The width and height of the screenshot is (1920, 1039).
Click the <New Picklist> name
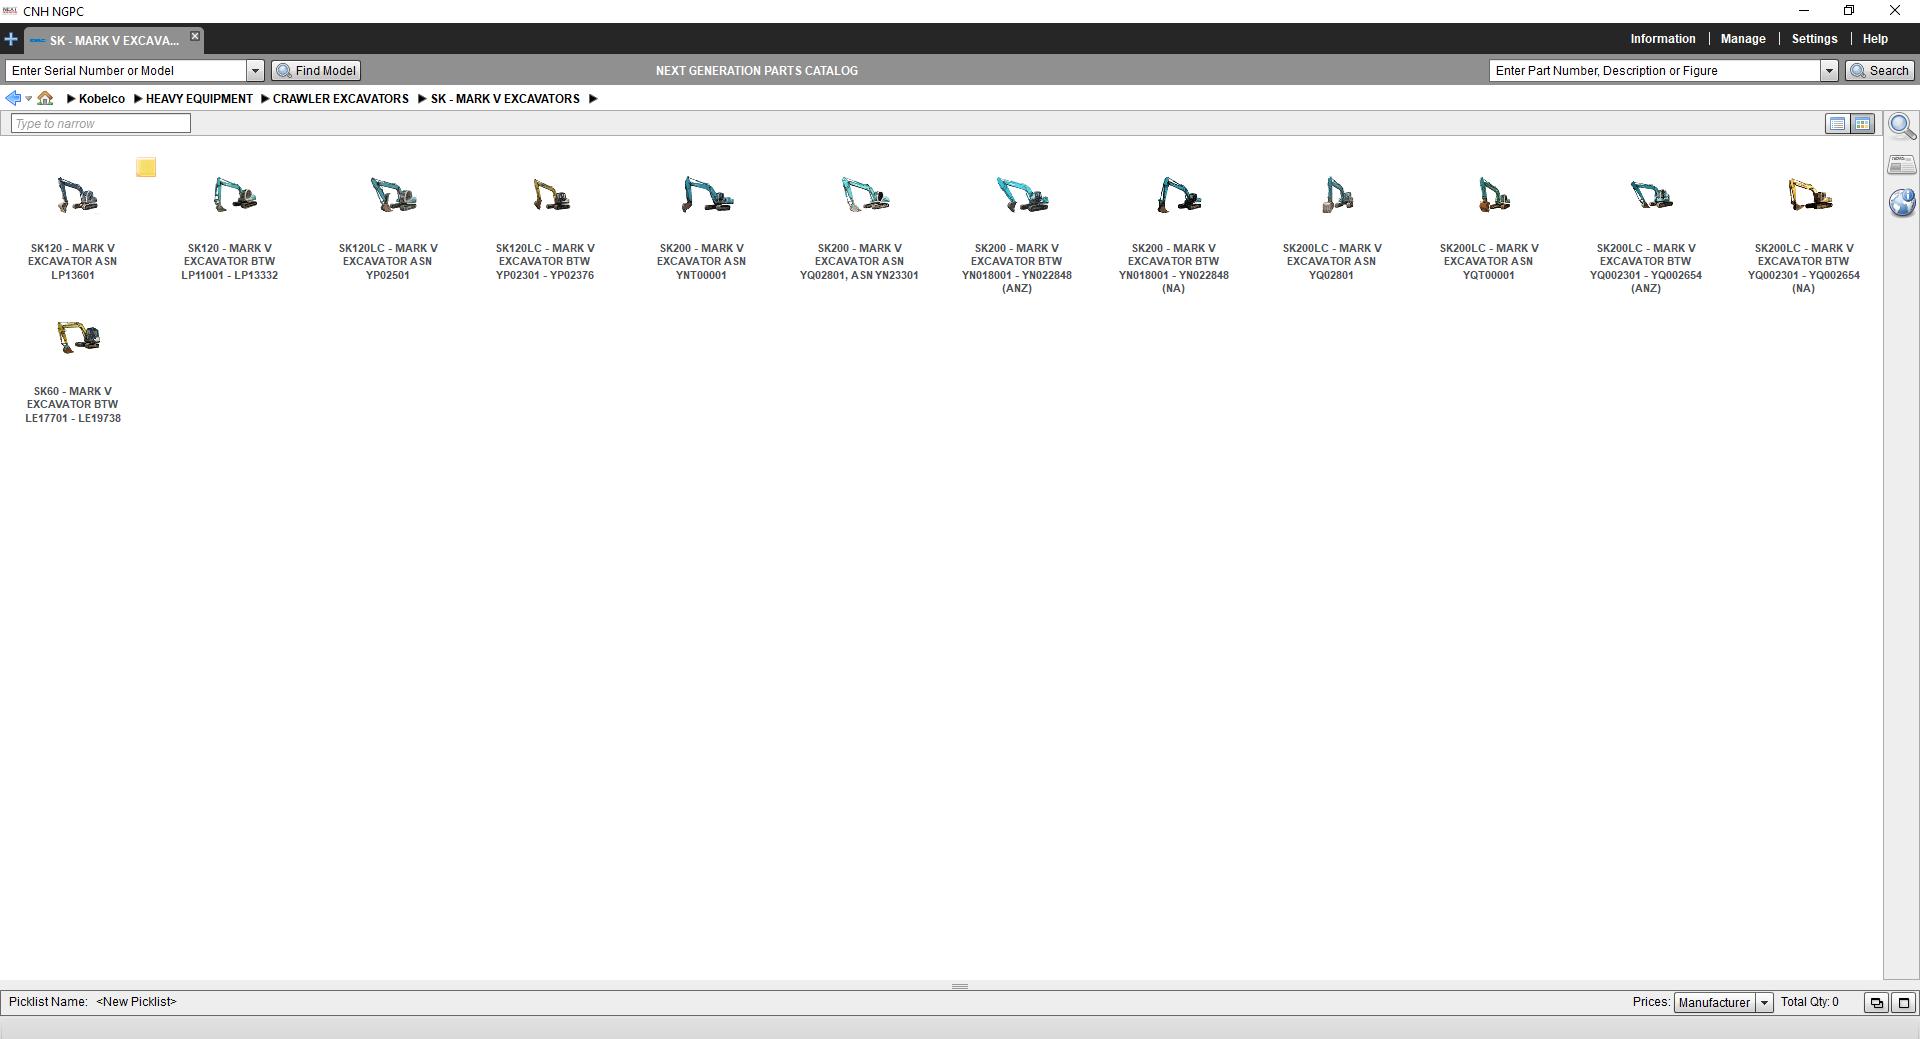click(x=136, y=1002)
